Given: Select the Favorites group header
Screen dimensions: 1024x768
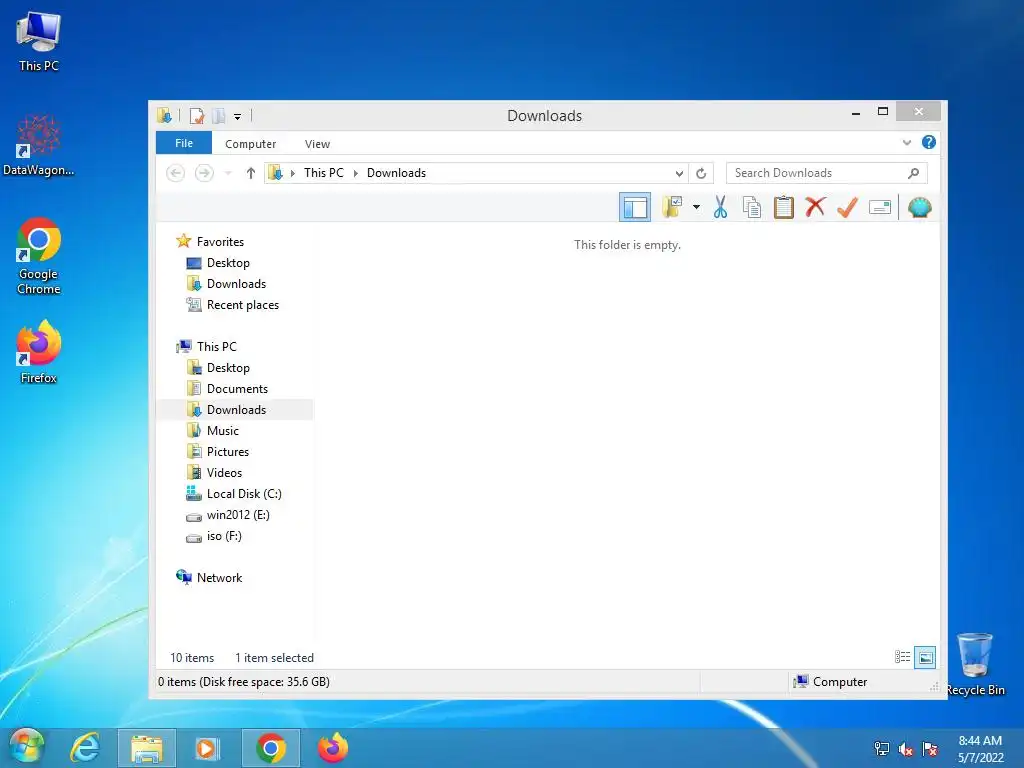Looking at the screenshot, I should pyautogui.click(x=220, y=242).
